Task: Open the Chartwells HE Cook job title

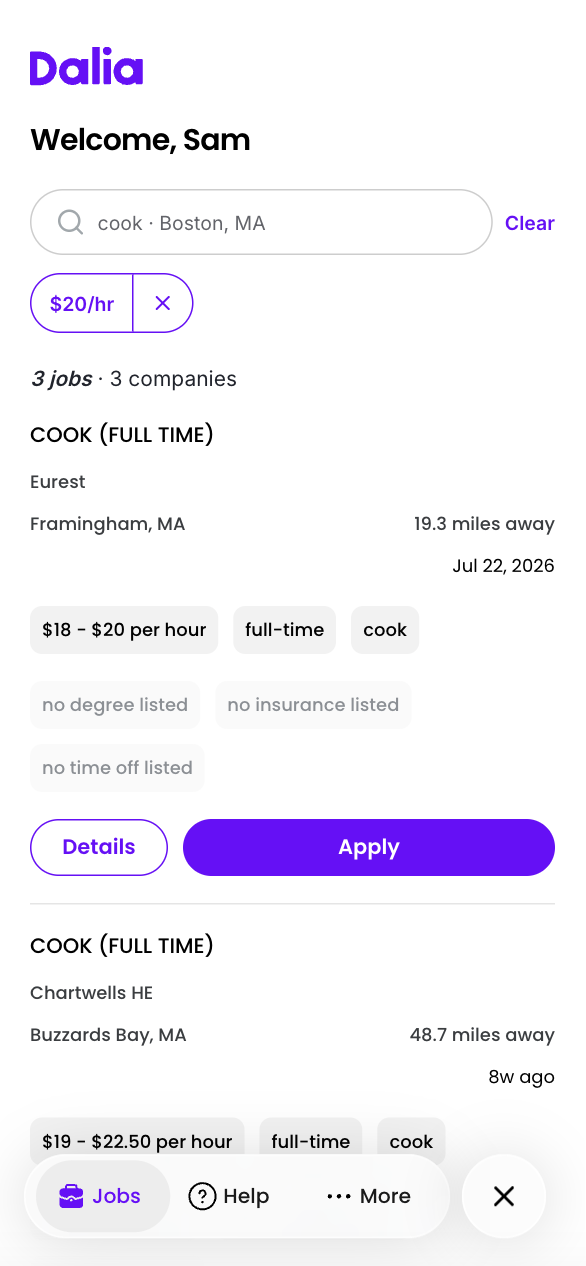Action: pyautogui.click(x=122, y=946)
